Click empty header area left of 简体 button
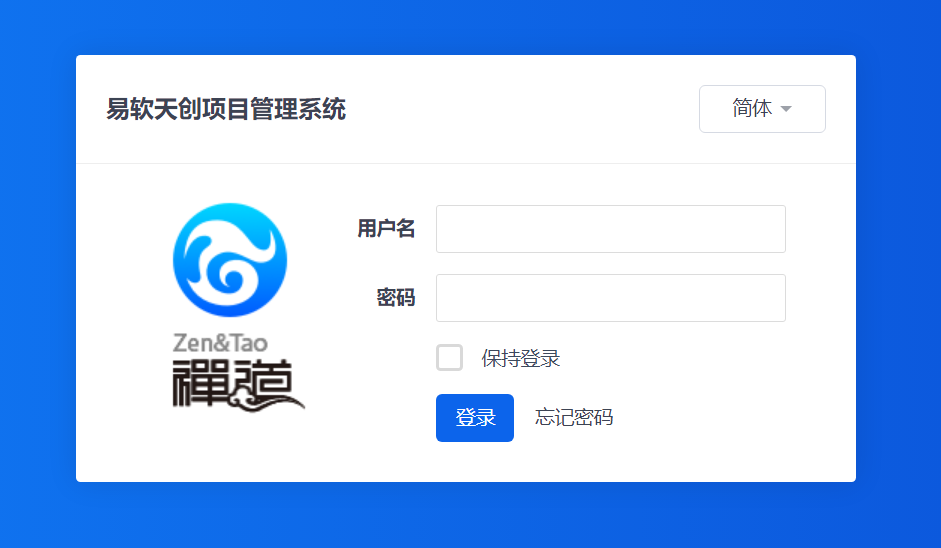 pos(522,109)
